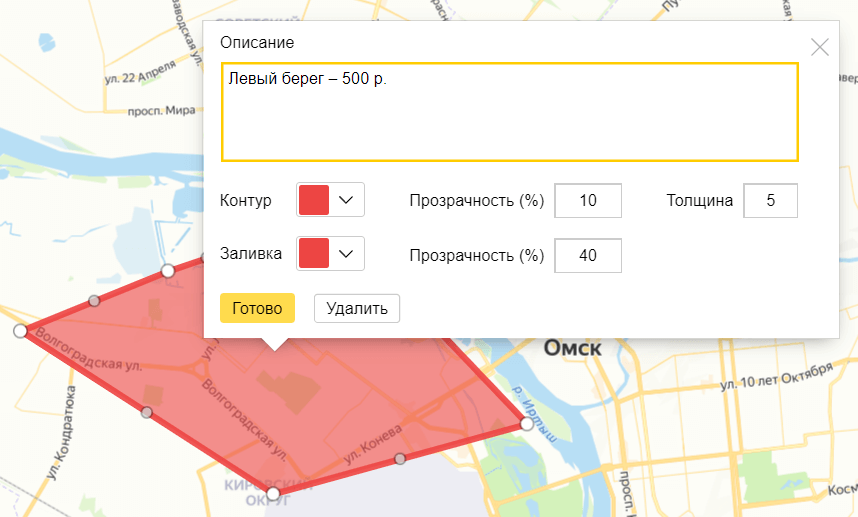Click the Омск city label on map
Image resolution: width=858 pixels, height=517 pixels.
click(572, 348)
